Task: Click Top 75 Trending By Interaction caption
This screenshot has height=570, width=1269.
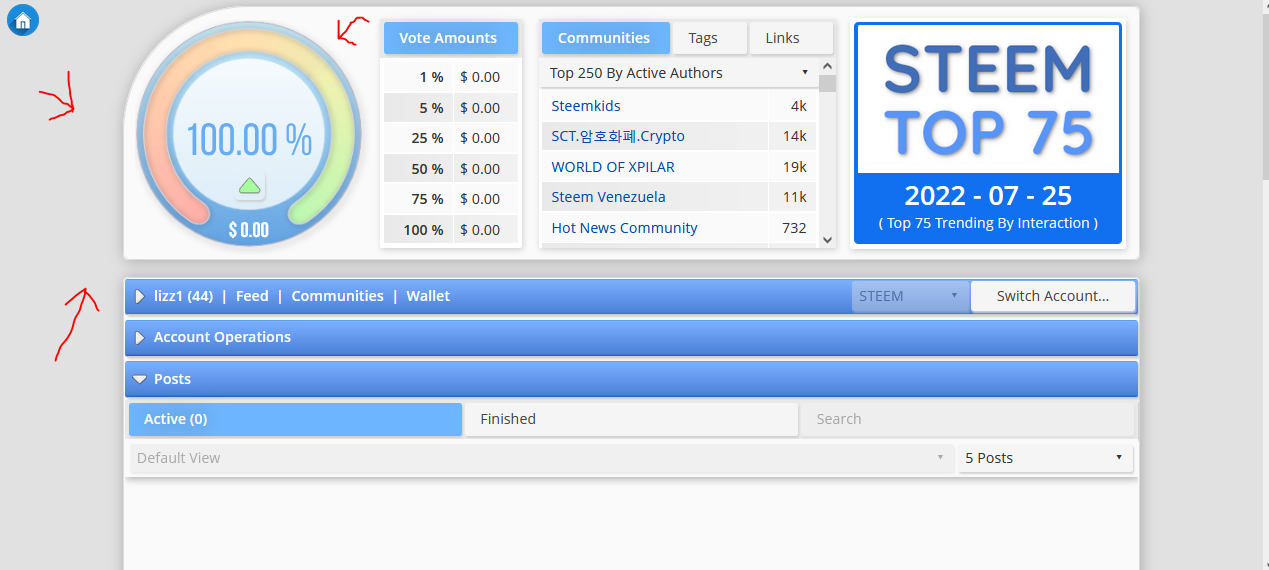Action: (988, 223)
